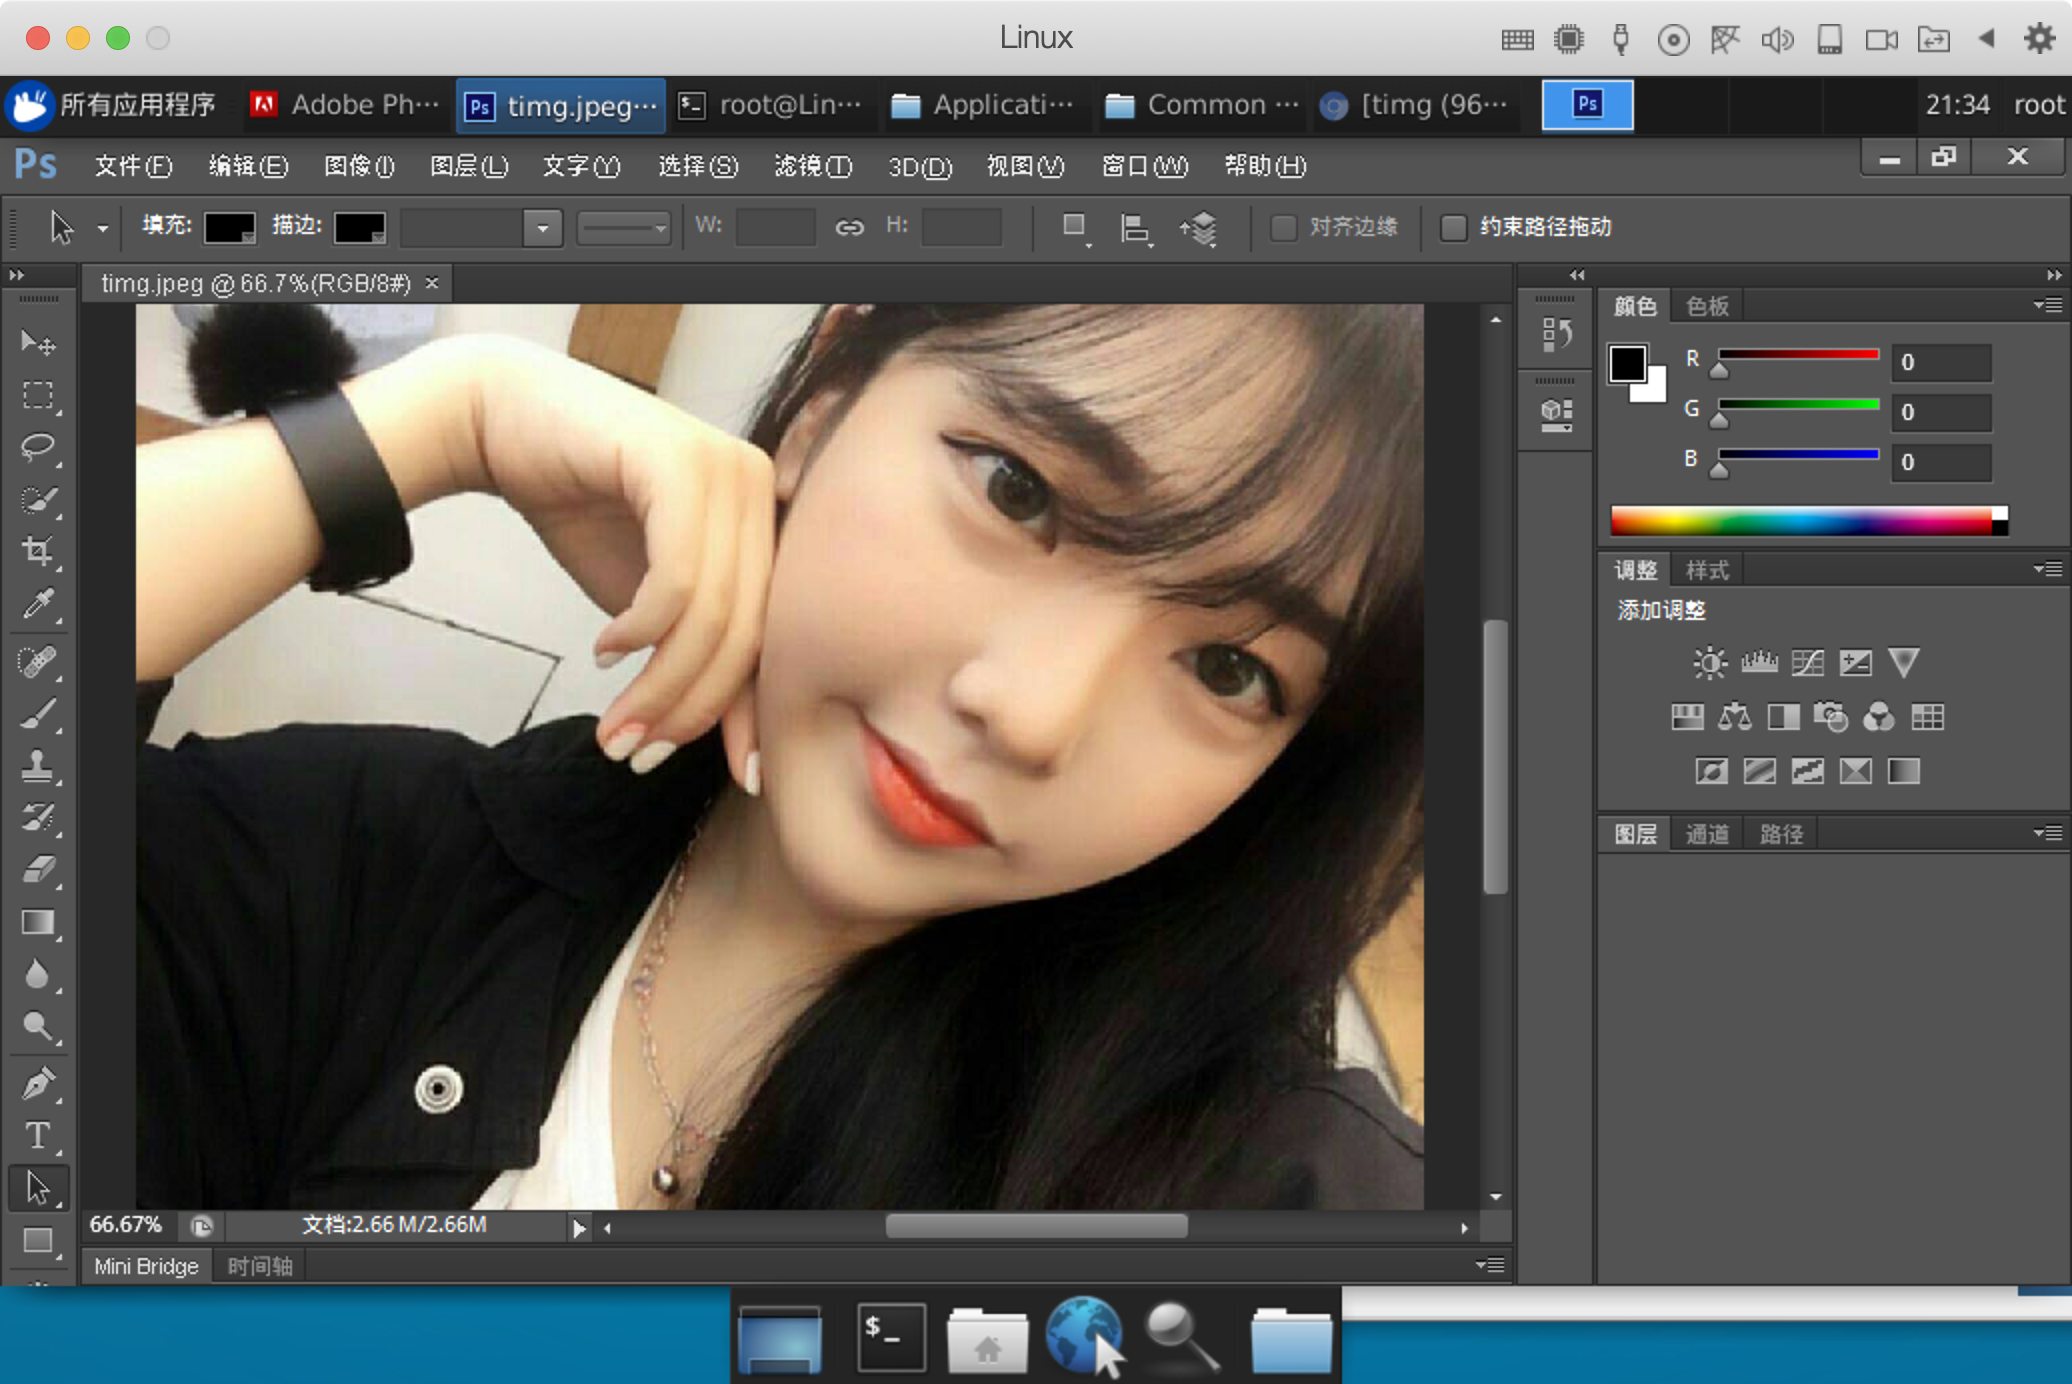The height and width of the screenshot is (1384, 2072).
Task: Open the History panel icon
Action: [x=1556, y=334]
